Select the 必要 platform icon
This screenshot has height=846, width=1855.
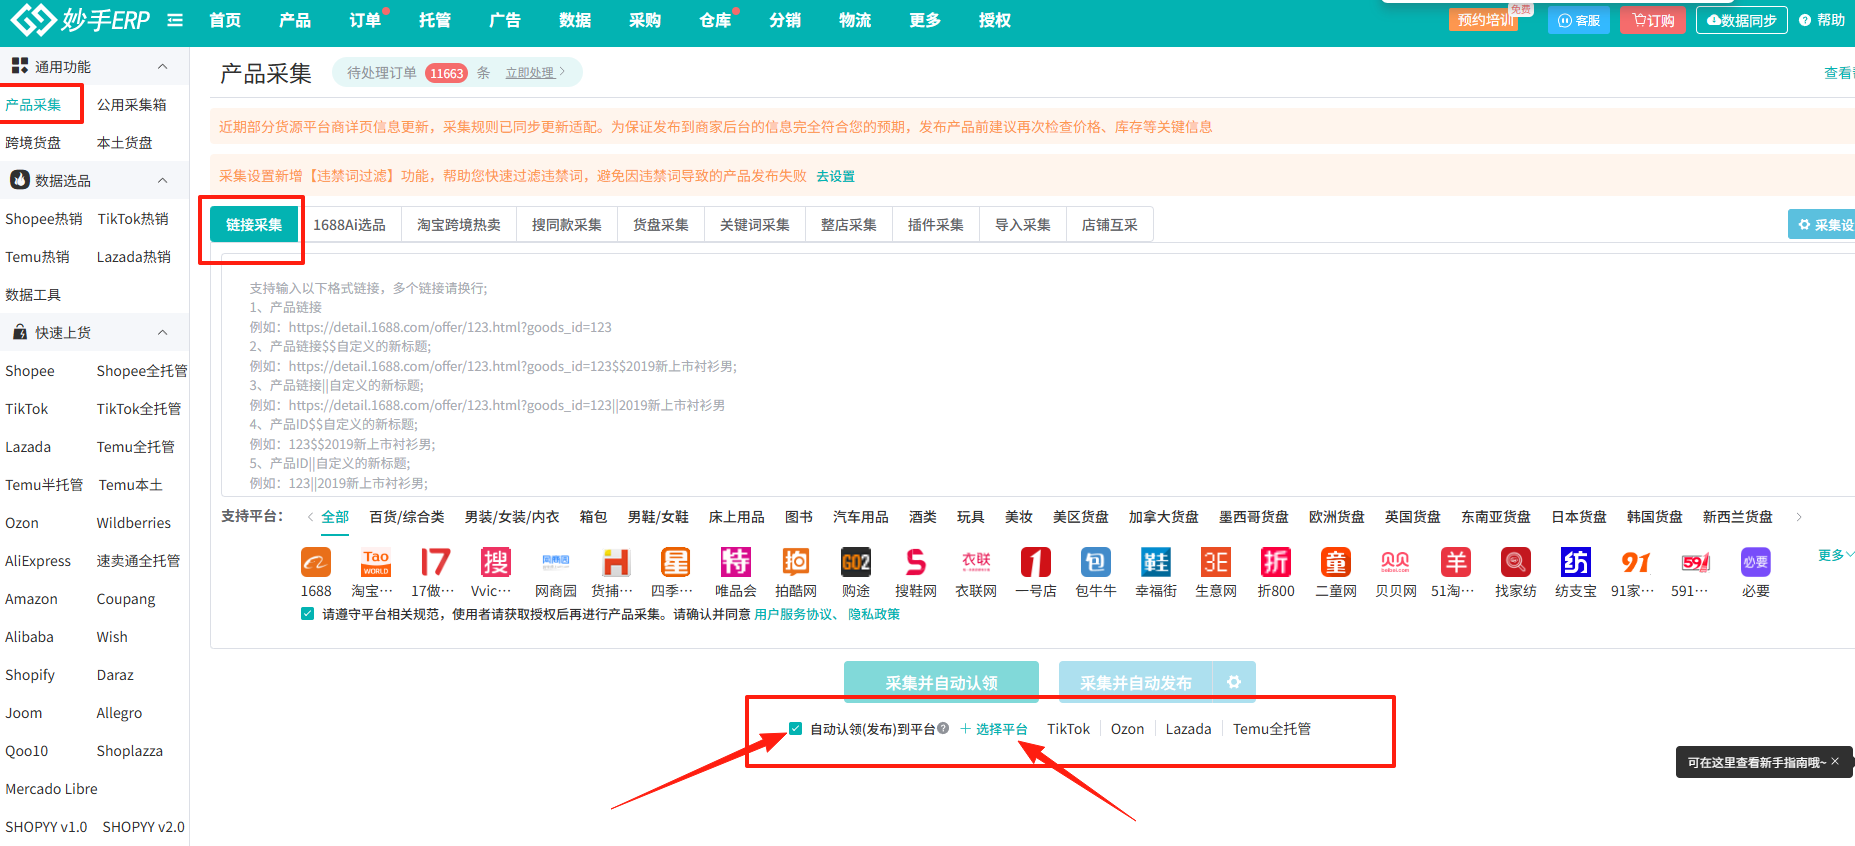[x=1756, y=562]
